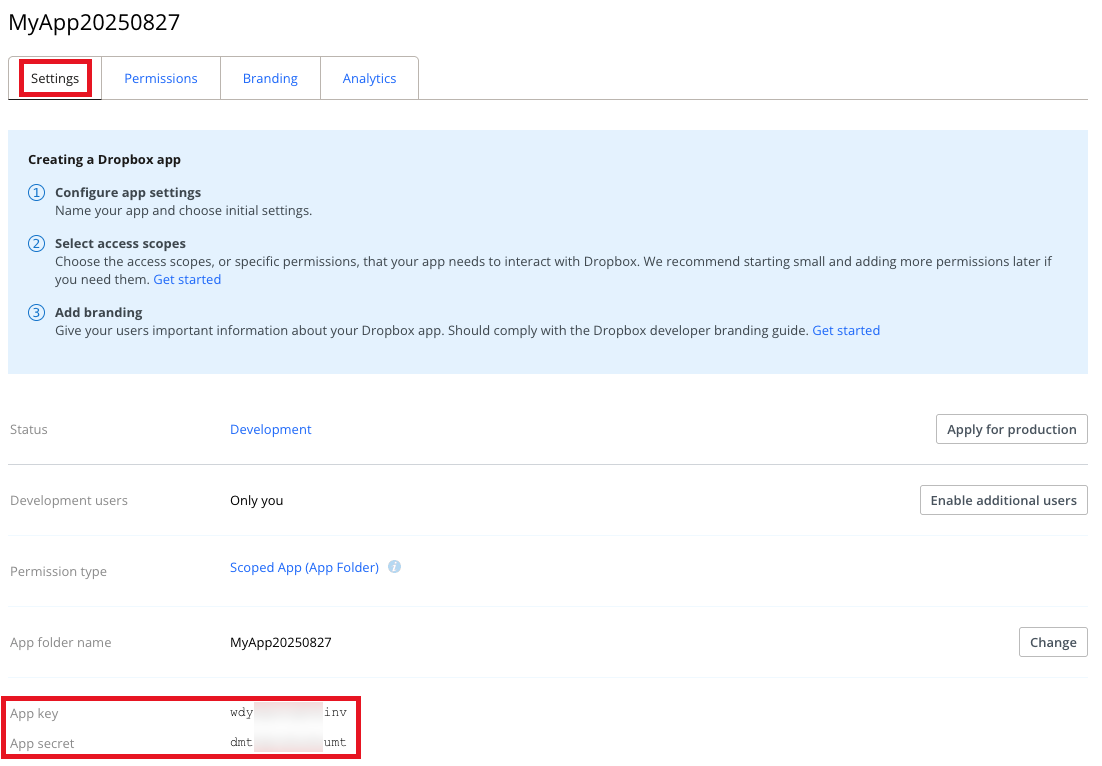Viewport: 1102px width, 766px height.
Task: Stay on the Settings tab
Action: pos(55,77)
